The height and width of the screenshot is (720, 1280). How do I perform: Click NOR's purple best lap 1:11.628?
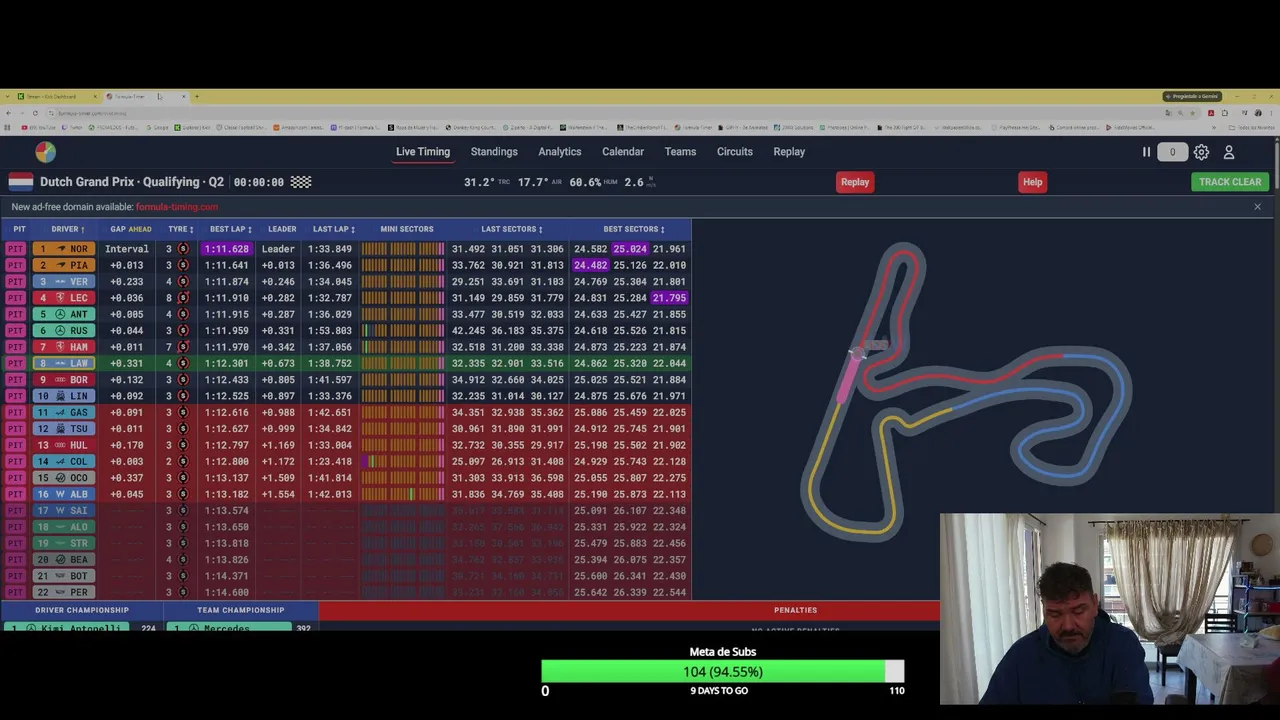(x=227, y=249)
